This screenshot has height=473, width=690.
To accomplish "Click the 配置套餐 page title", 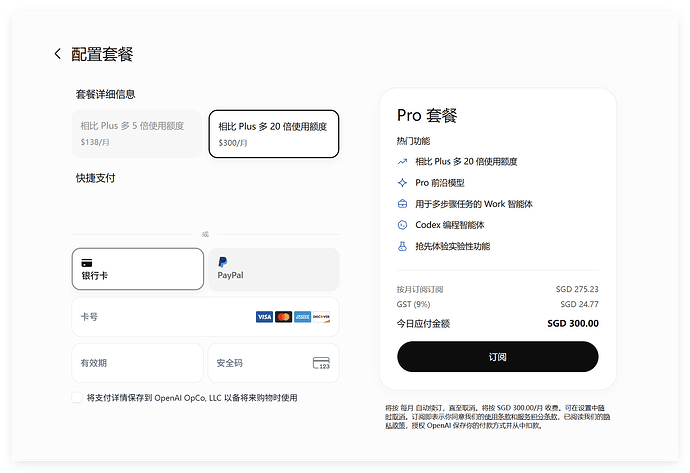I will [102, 54].
